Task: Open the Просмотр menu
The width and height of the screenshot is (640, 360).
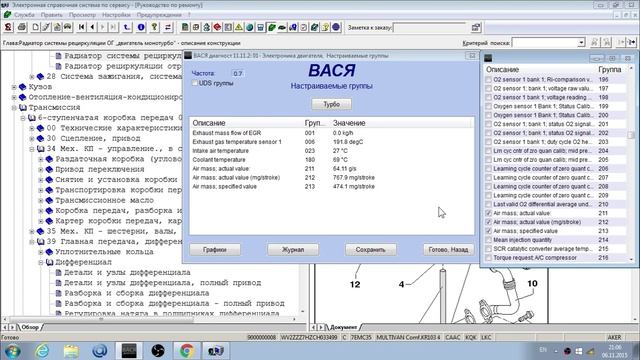Action: click(x=82, y=15)
